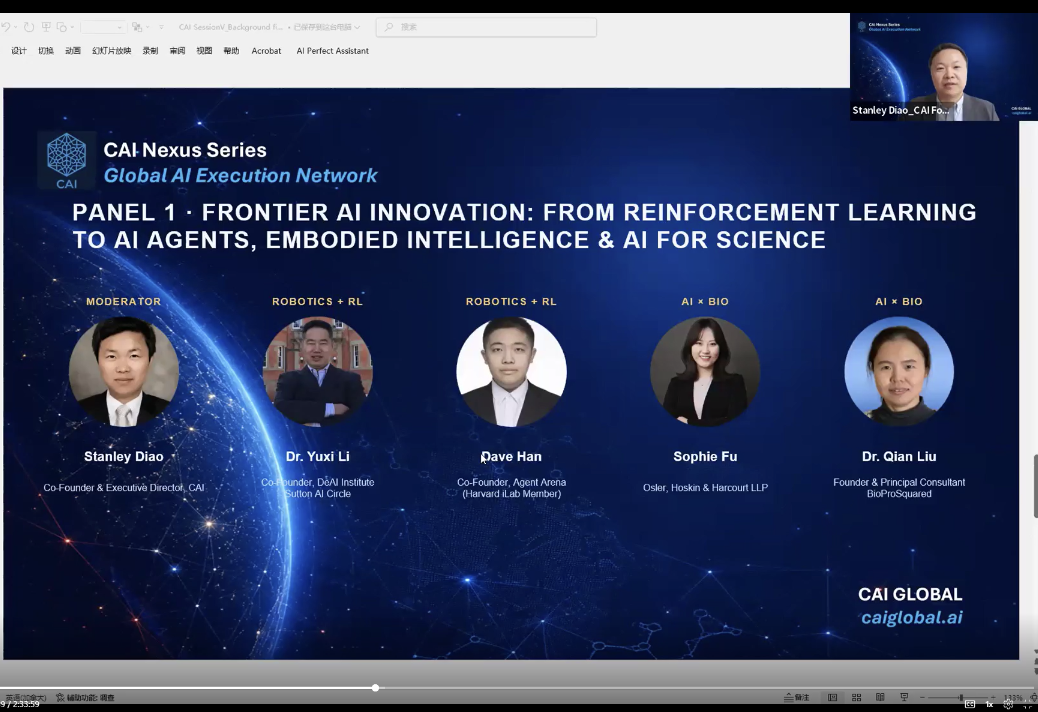Click Sophie Fu's portrait photo

705,371
